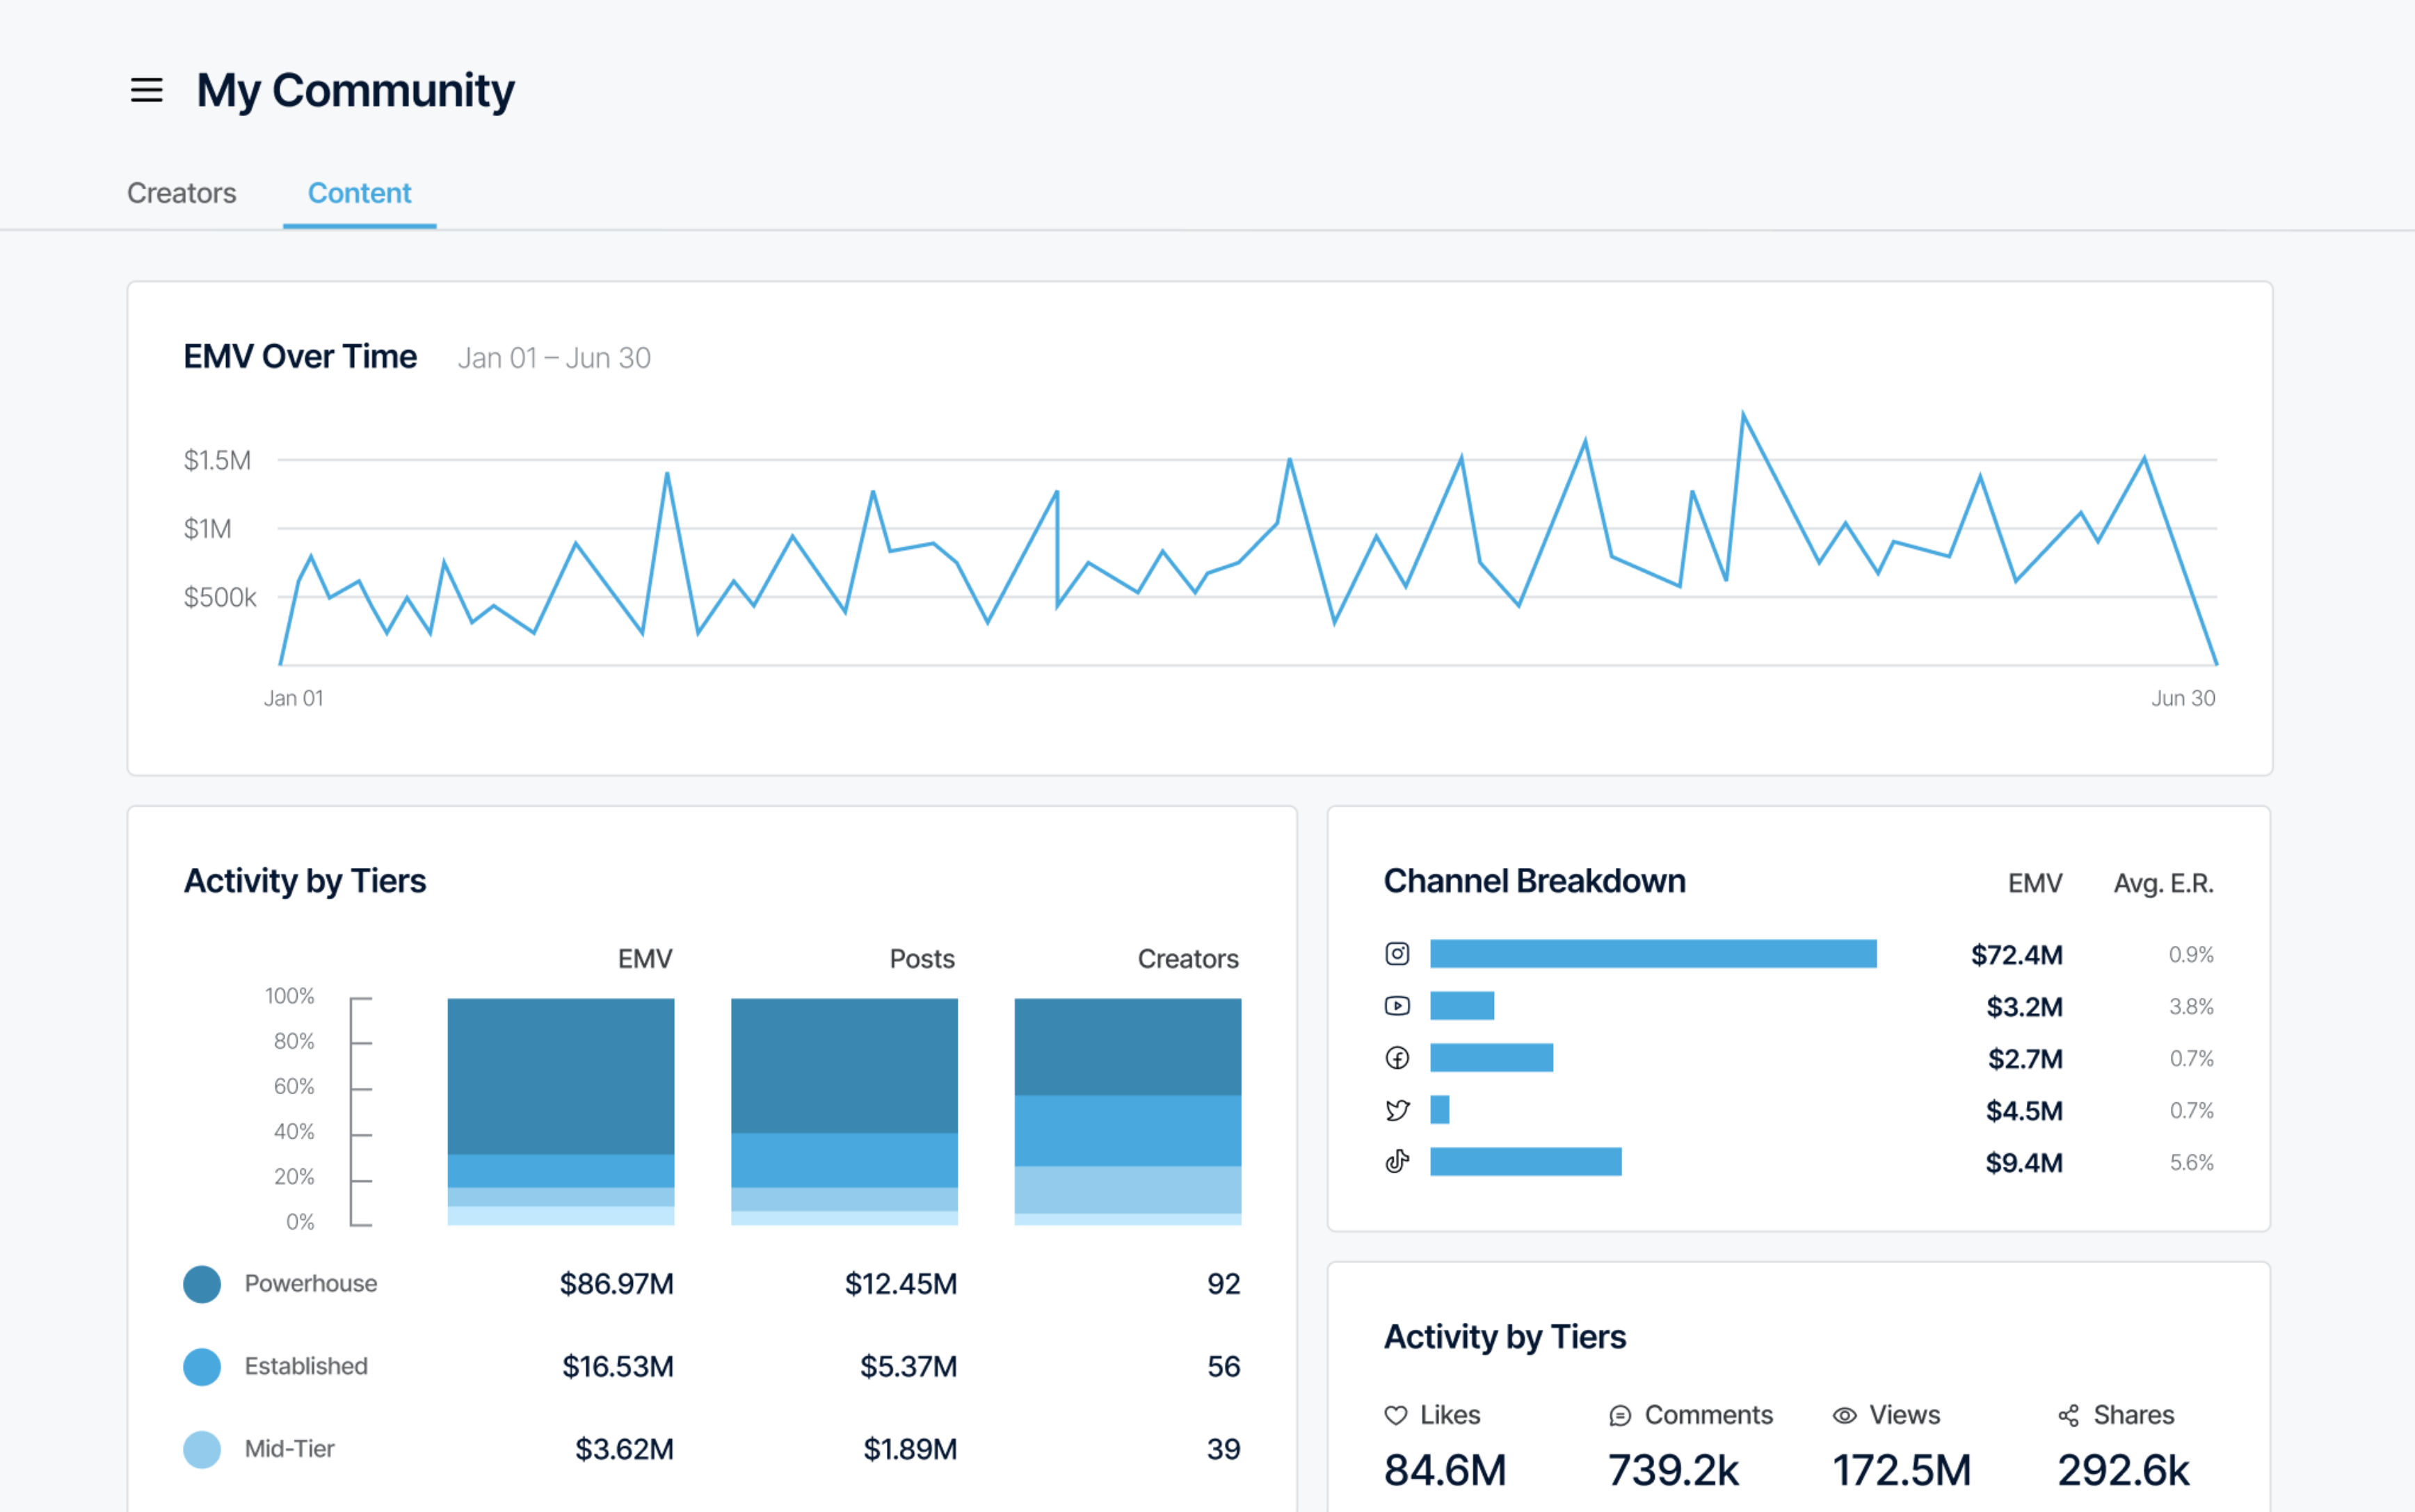Click the YouTube channel icon
Image resolution: width=2415 pixels, height=1512 pixels.
click(x=1397, y=1006)
